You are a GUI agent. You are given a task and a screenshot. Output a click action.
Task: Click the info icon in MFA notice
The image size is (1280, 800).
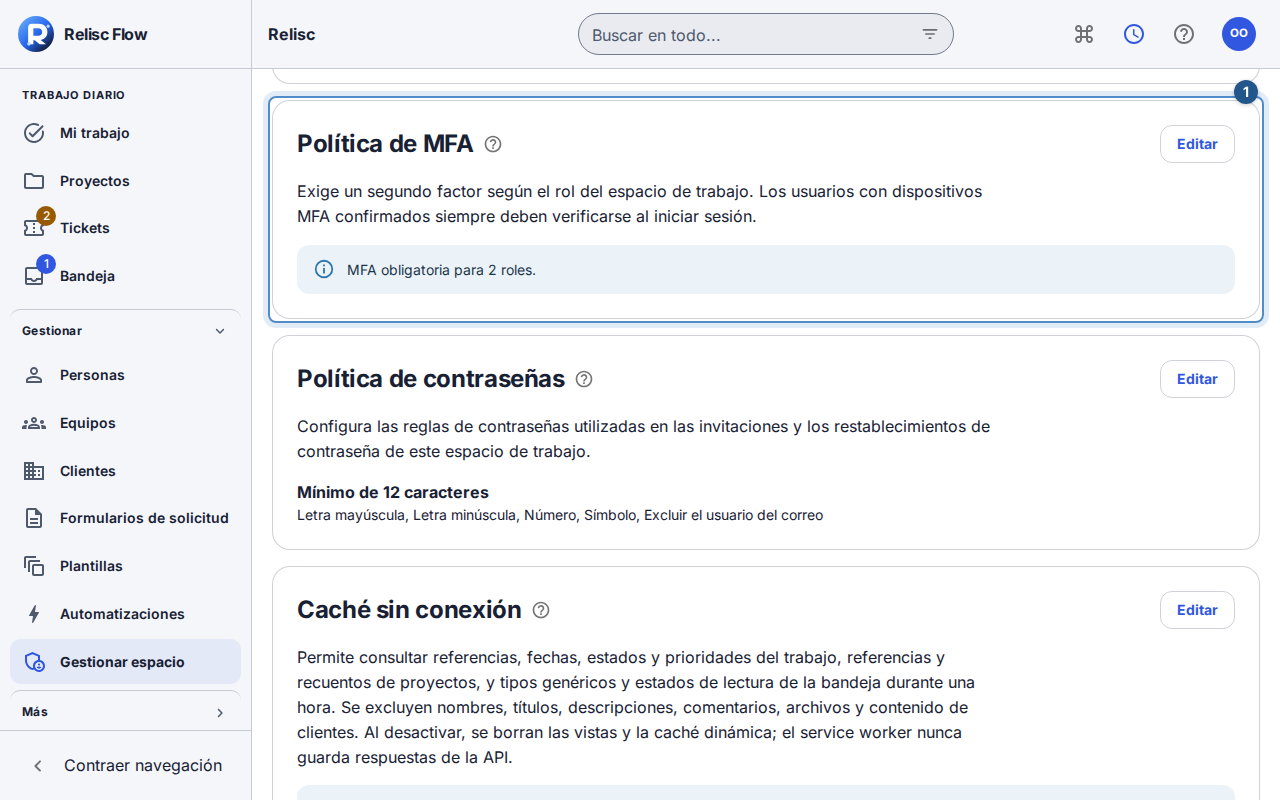point(324,269)
